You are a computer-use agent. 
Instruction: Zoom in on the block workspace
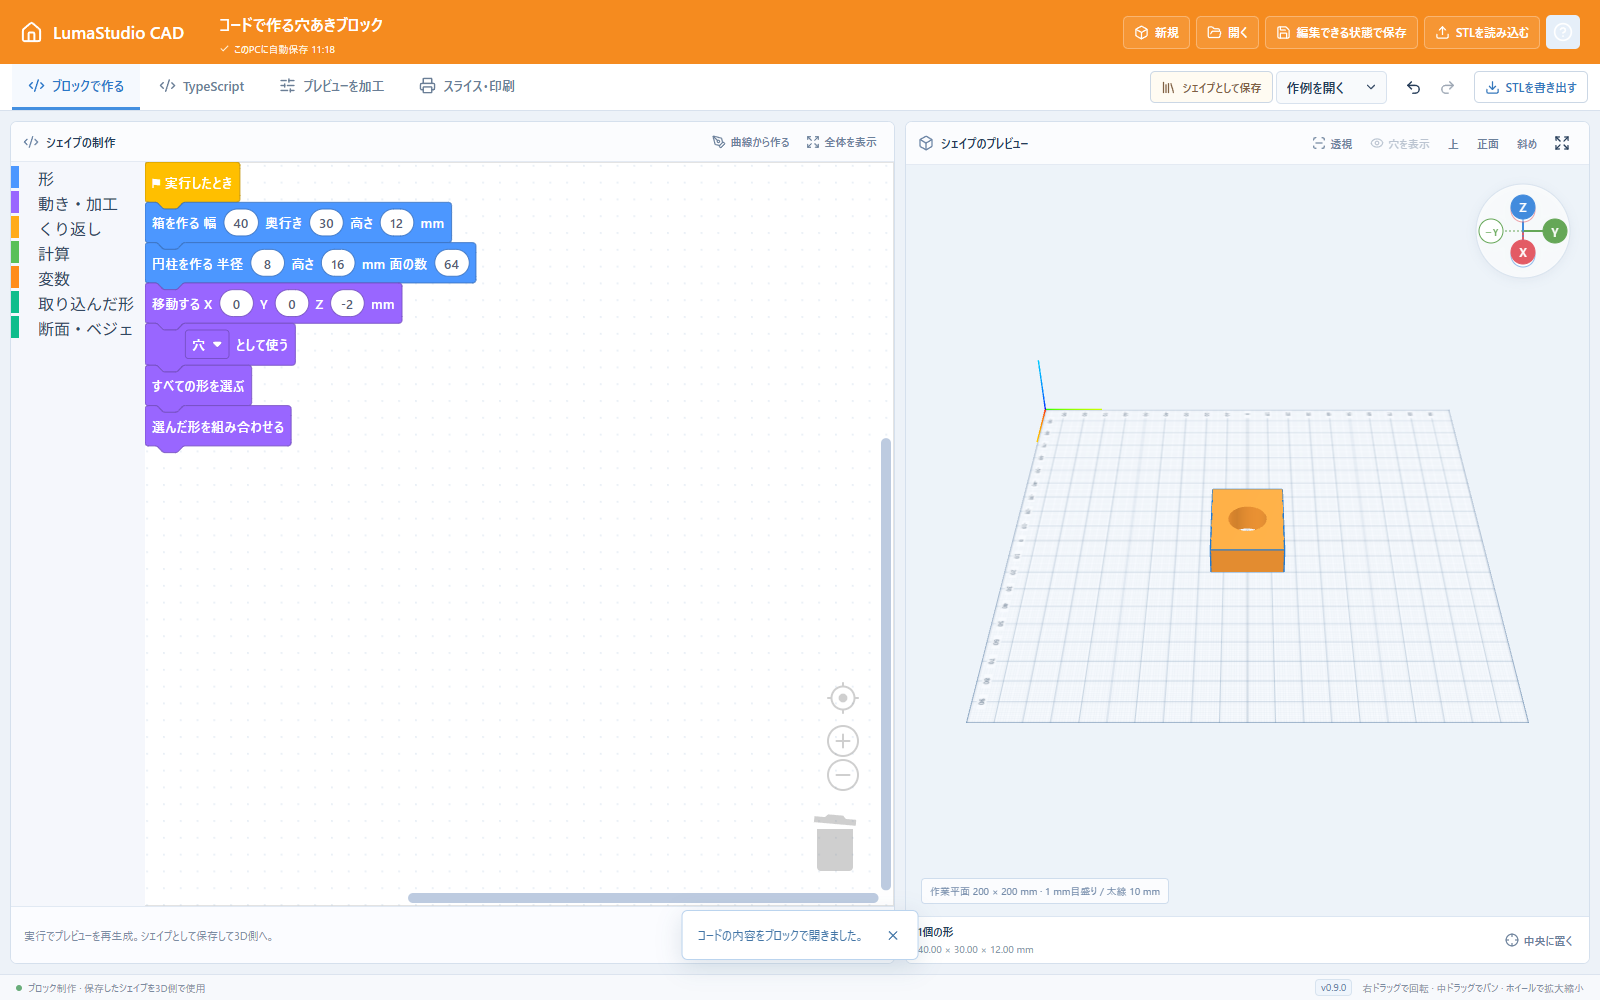[x=843, y=741]
